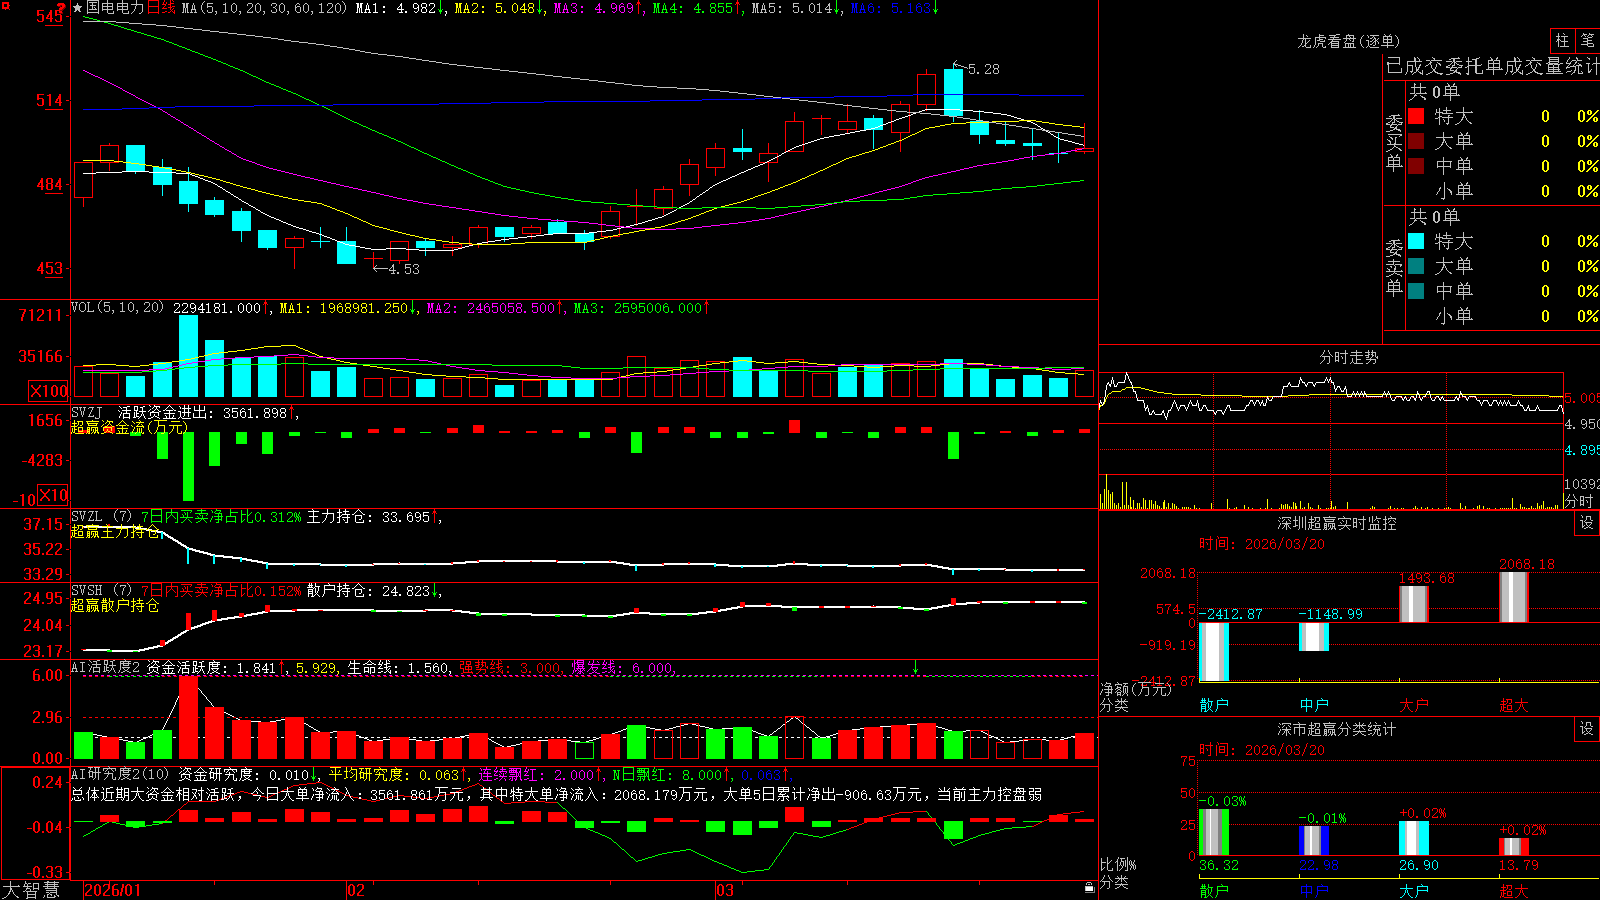Click the 大智慧 logo at bottom-left
This screenshot has height=900, width=1600.
31,889
